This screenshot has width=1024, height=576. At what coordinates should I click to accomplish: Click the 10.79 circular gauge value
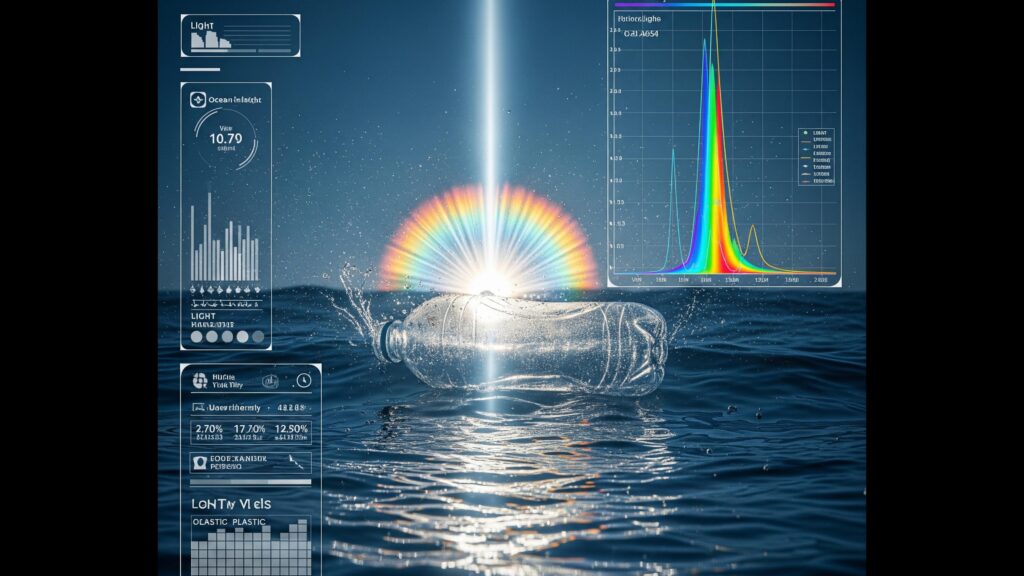click(x=227, y=137)
